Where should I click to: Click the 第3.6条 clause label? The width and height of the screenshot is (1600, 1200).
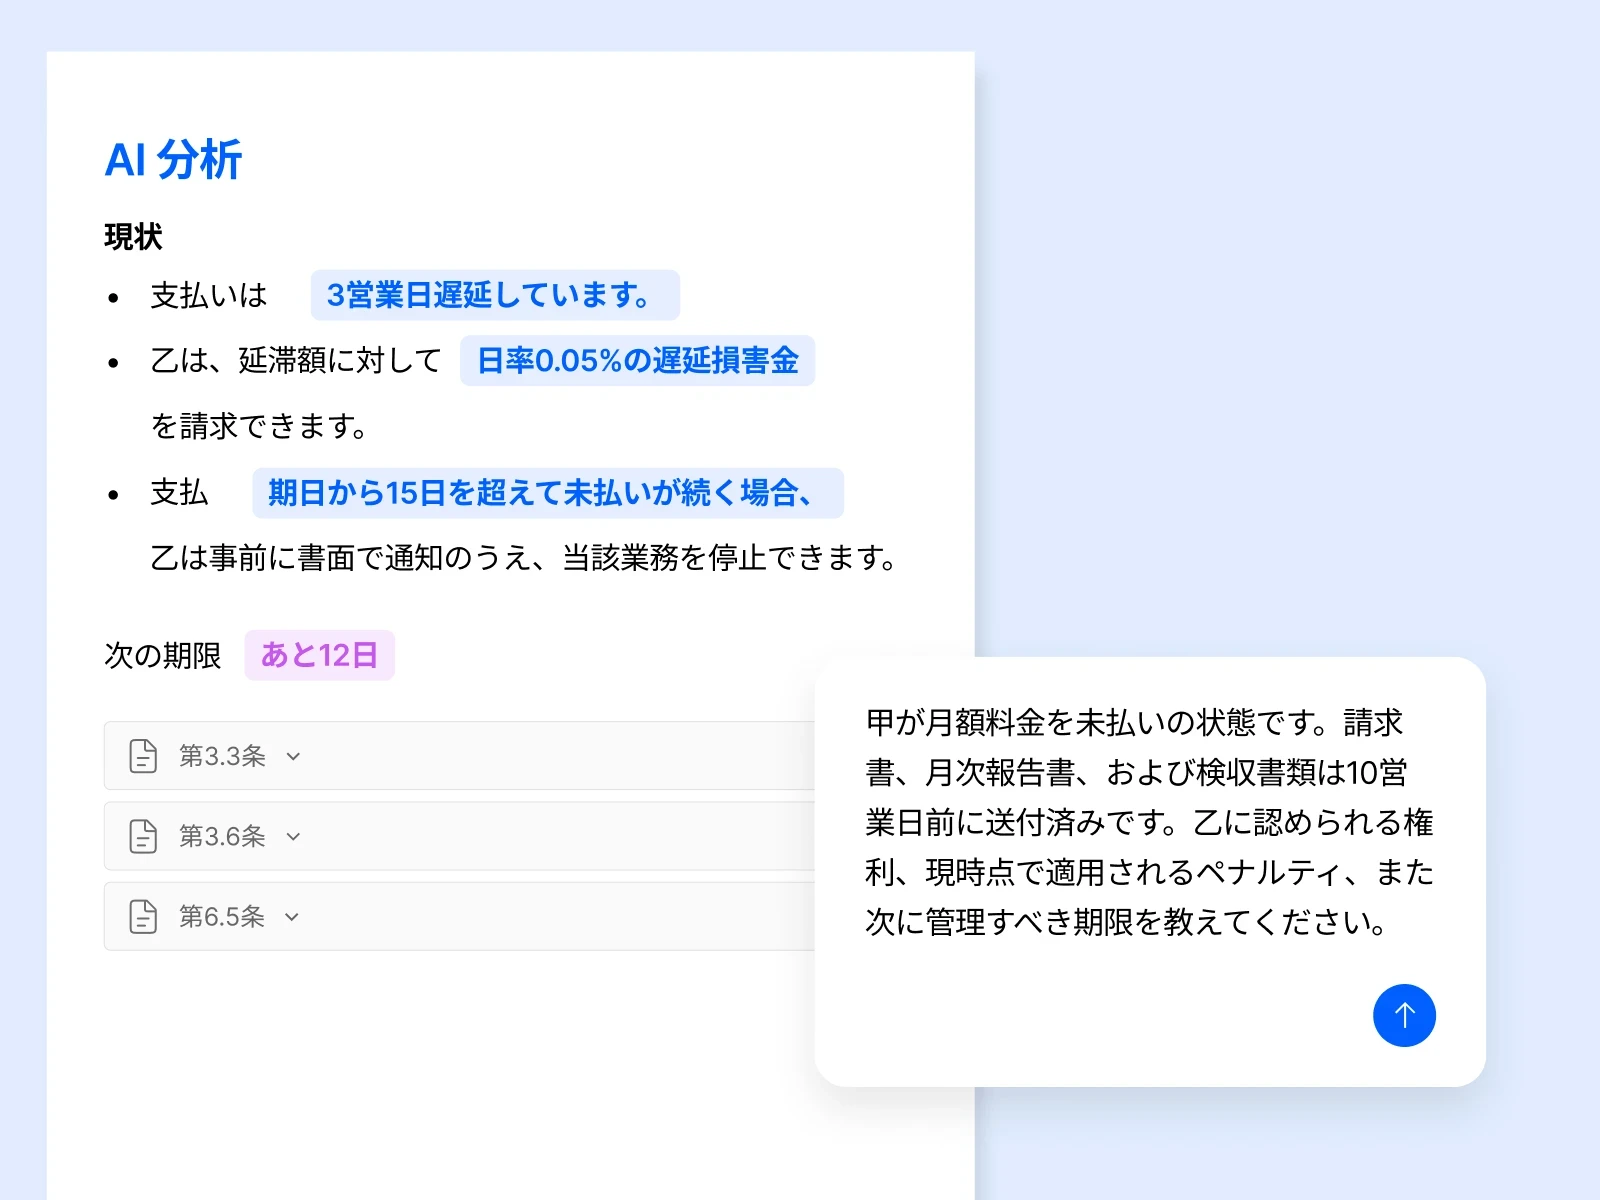point(222,836)
